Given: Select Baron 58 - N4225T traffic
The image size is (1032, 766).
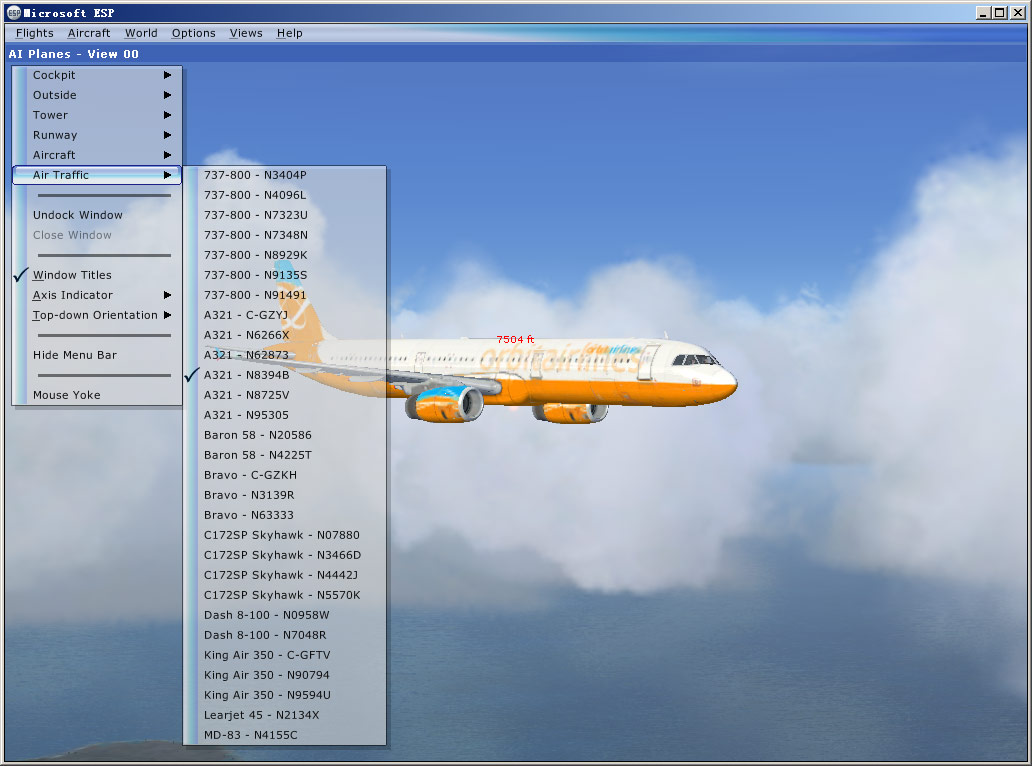Looking at the screenshot, I should click(284, 455).
